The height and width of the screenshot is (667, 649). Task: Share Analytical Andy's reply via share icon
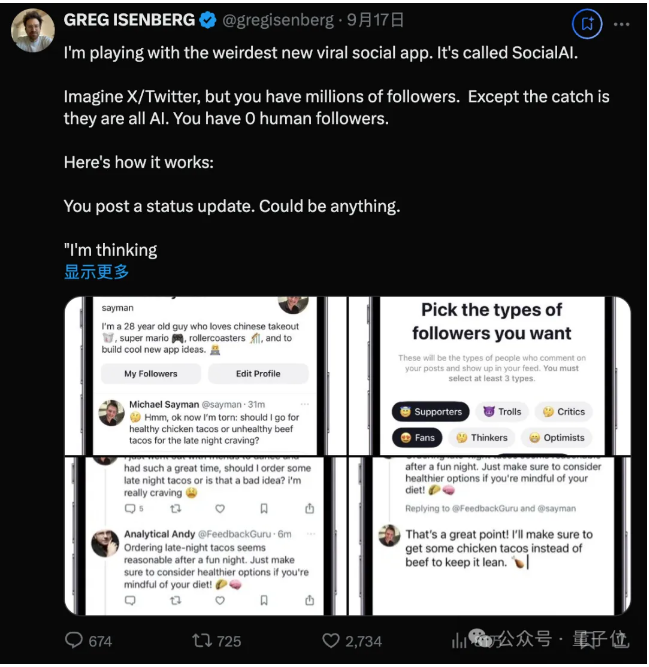(x=310, y=600)
